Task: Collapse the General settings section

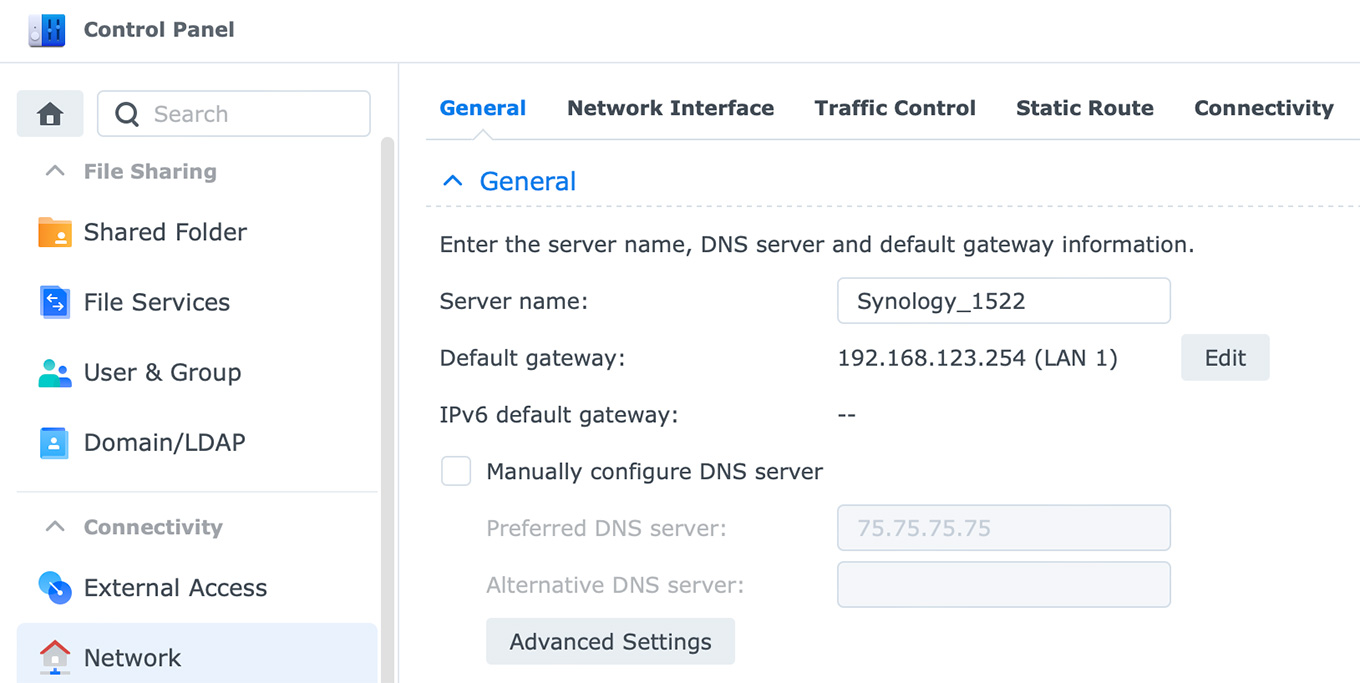Action: click(x=453, y=181)
